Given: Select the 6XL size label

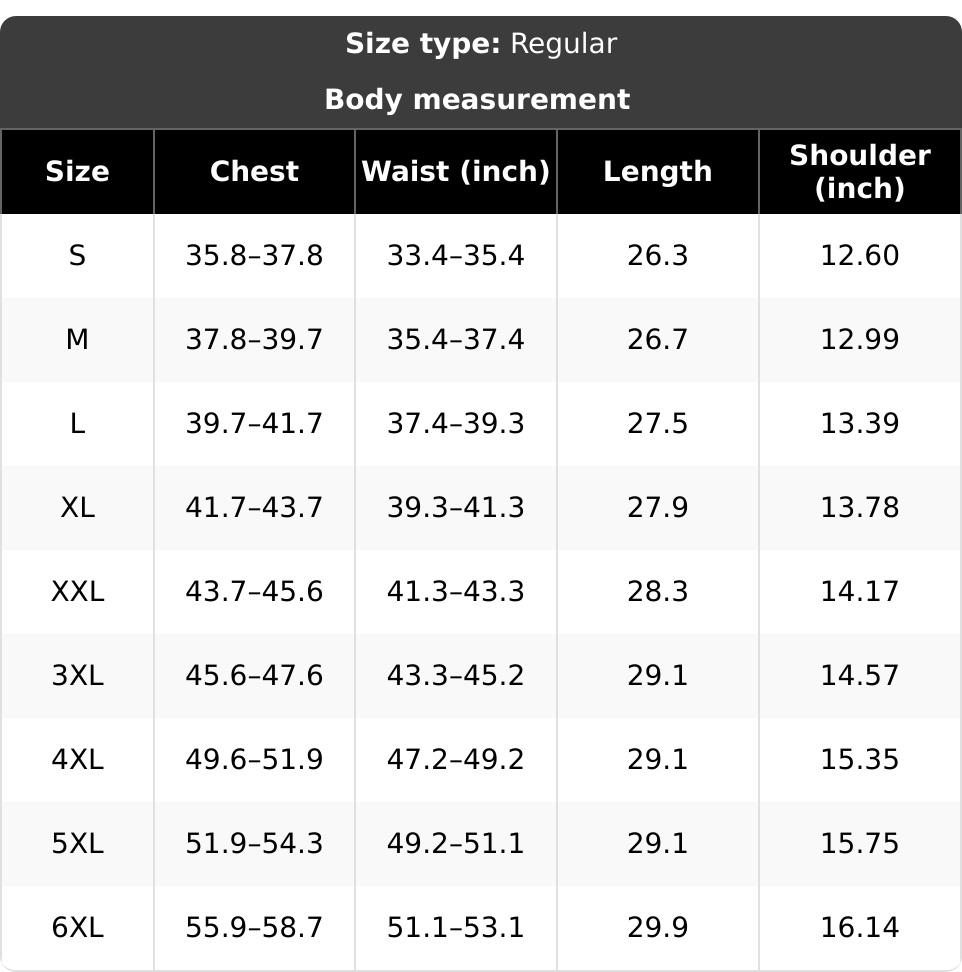Looking at the screenshot, I should pos(77,927).
